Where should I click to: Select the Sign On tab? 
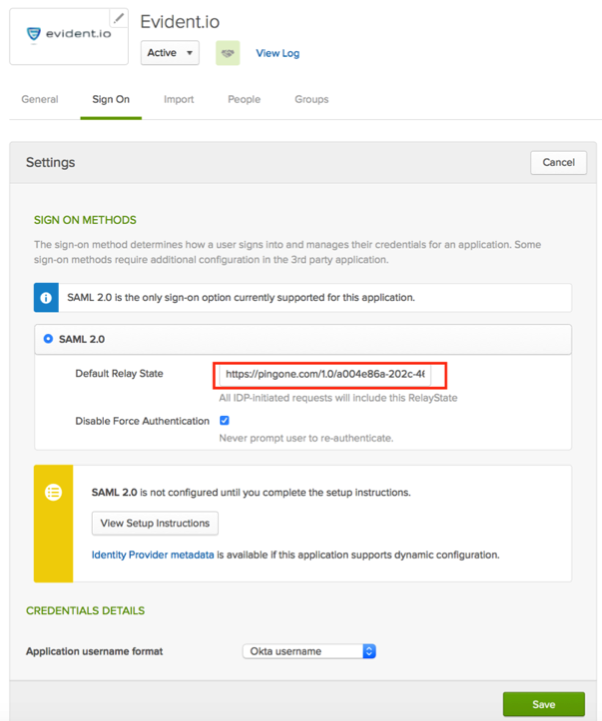(x=111, y=99)
